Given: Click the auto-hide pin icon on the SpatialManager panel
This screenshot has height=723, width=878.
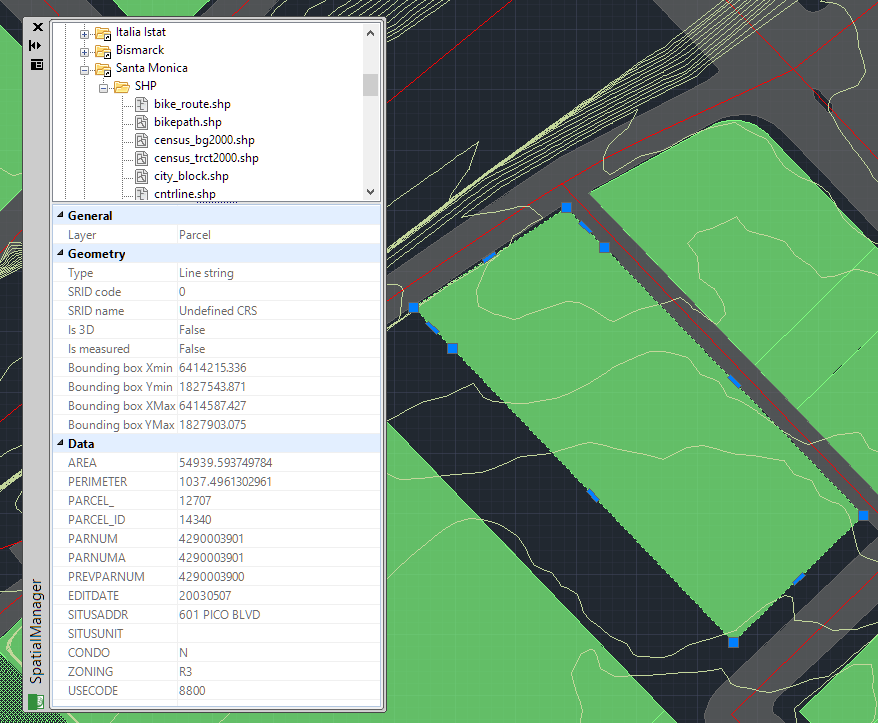Looking at the screenshot, I should [x=37, y=43].
